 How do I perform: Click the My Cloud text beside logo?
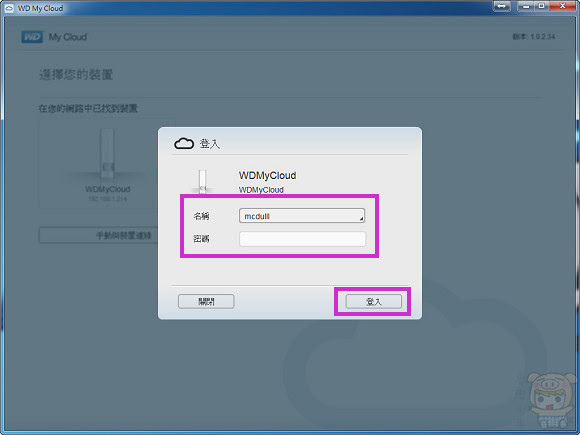[68, 37]
